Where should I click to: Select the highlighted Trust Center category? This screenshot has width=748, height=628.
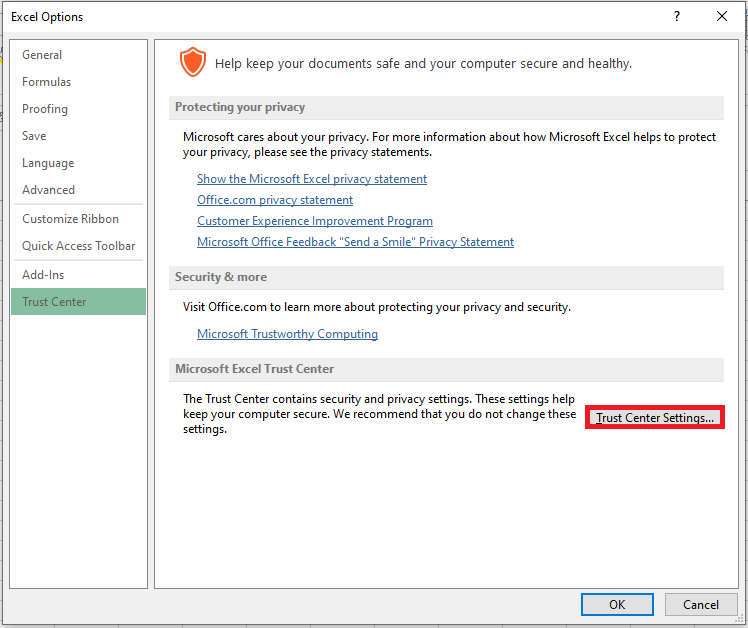(78, 302)
